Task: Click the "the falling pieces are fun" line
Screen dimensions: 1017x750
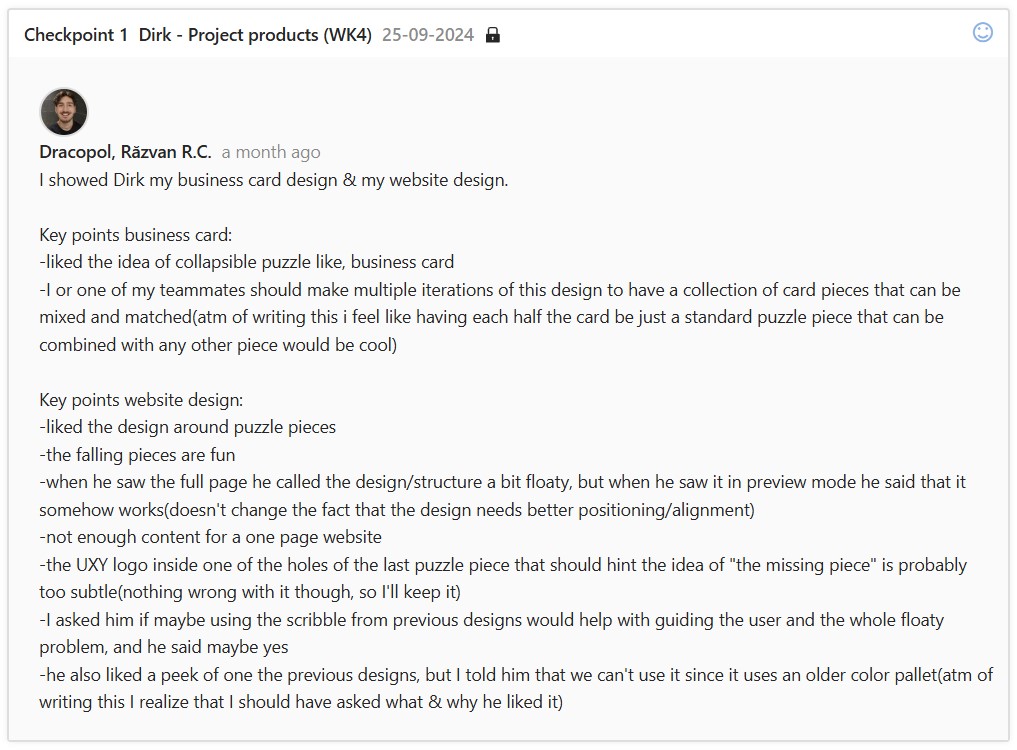Action: point(138,455)
